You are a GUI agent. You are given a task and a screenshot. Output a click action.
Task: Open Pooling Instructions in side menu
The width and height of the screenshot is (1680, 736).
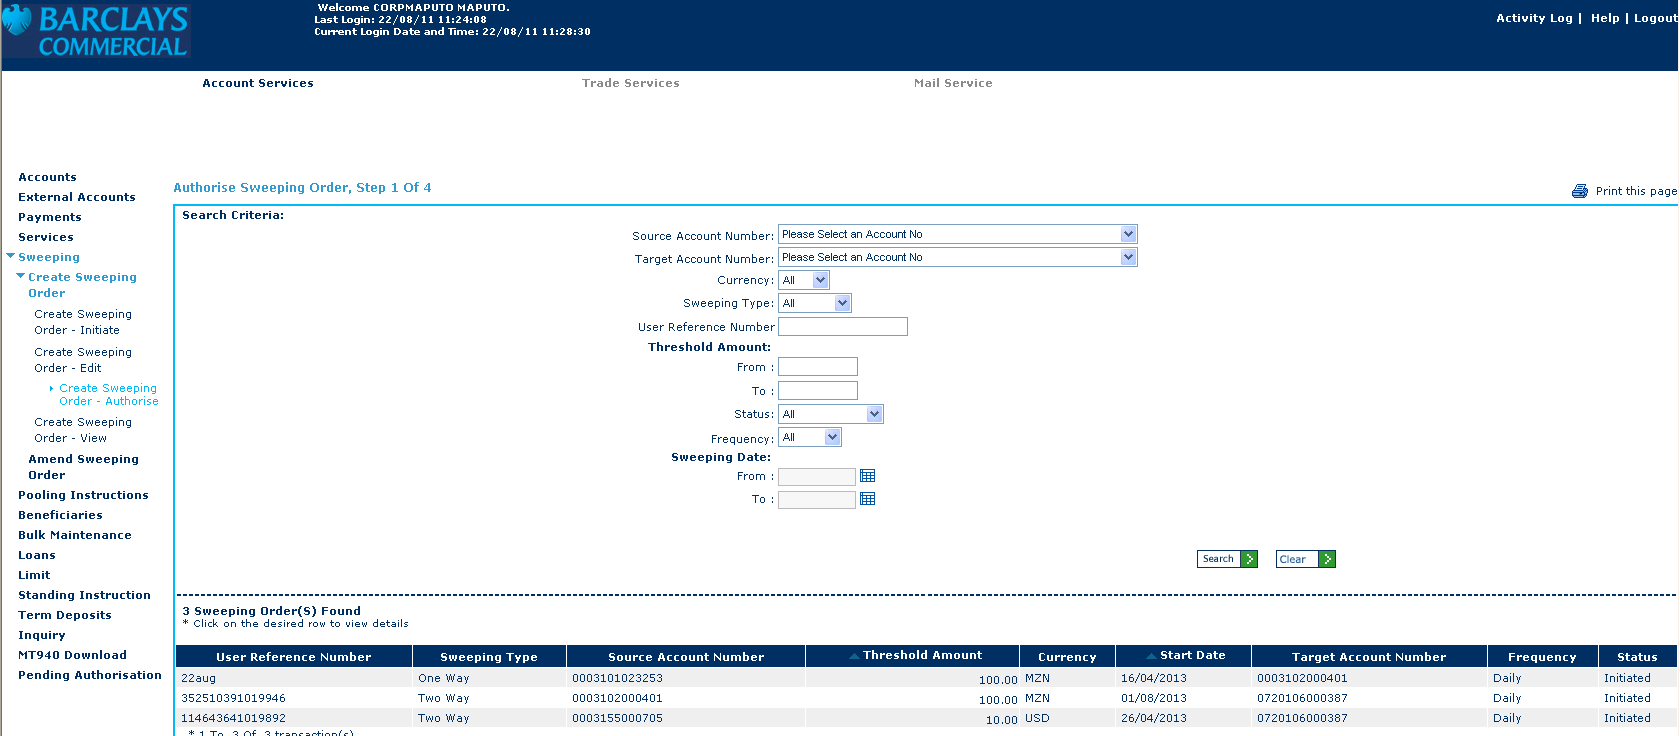click(x=83, y=495)
